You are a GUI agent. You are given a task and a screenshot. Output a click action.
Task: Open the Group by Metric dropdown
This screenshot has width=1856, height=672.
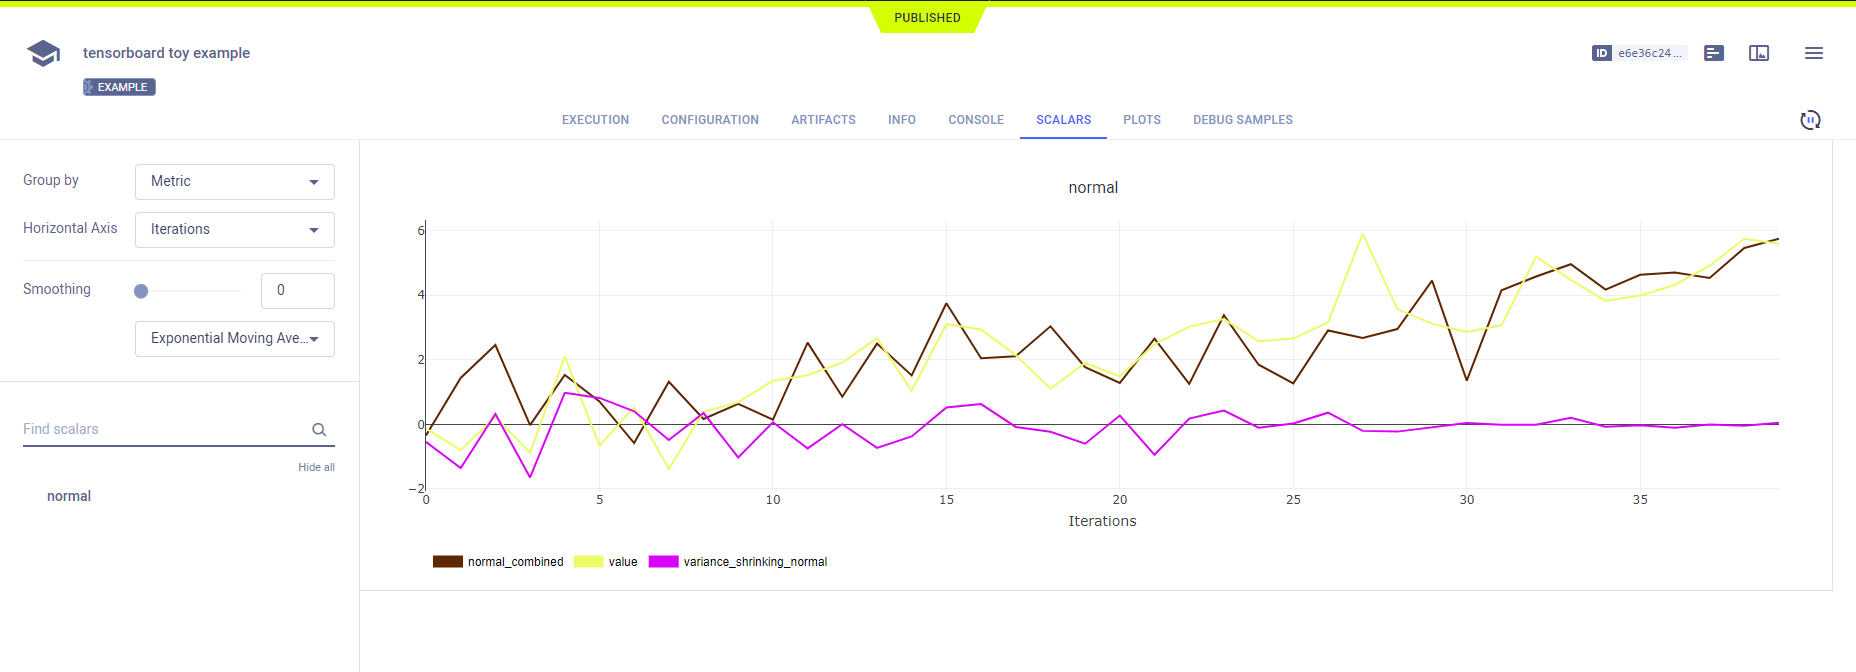tap(234, 182)
